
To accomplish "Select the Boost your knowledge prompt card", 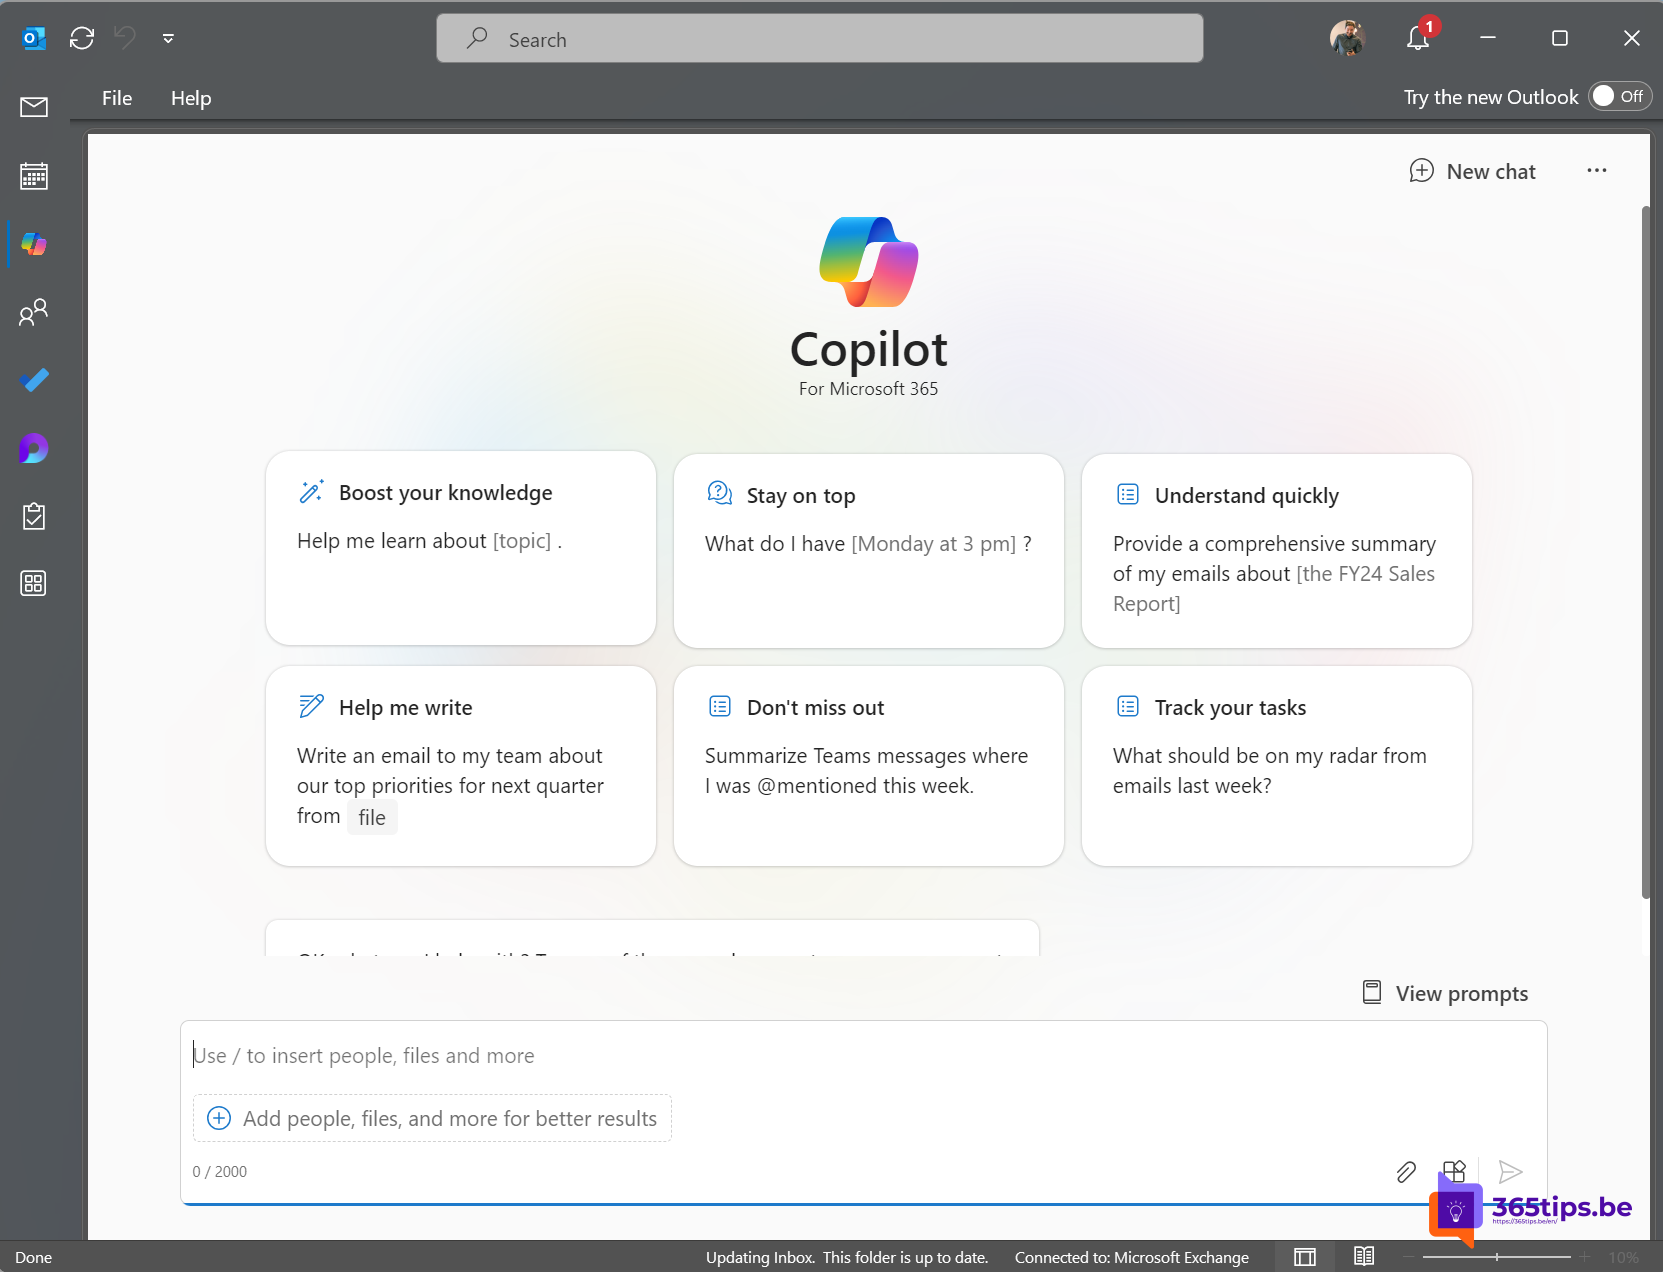I will click(461, 548).
